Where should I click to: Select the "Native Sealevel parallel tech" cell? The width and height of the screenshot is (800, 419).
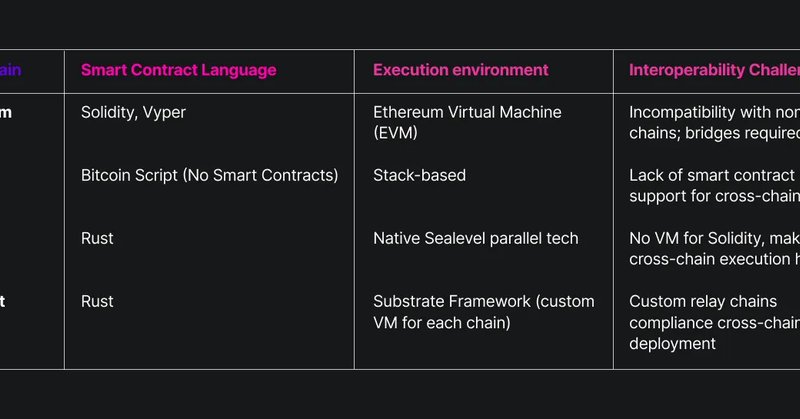(475, 238)
